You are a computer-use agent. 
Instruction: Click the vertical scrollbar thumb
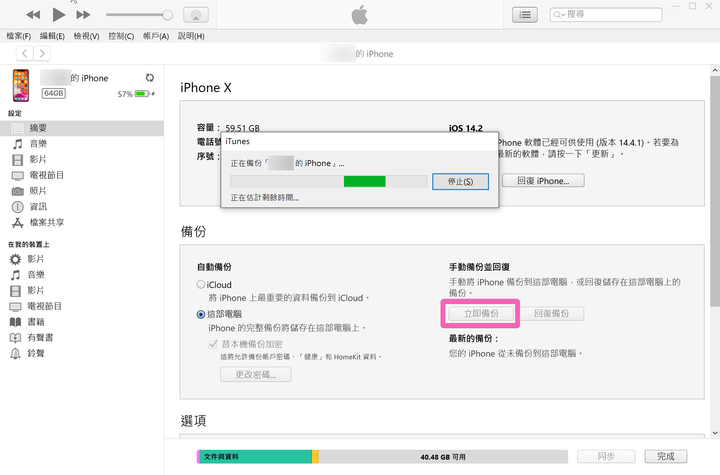click(x=715, y=191)
